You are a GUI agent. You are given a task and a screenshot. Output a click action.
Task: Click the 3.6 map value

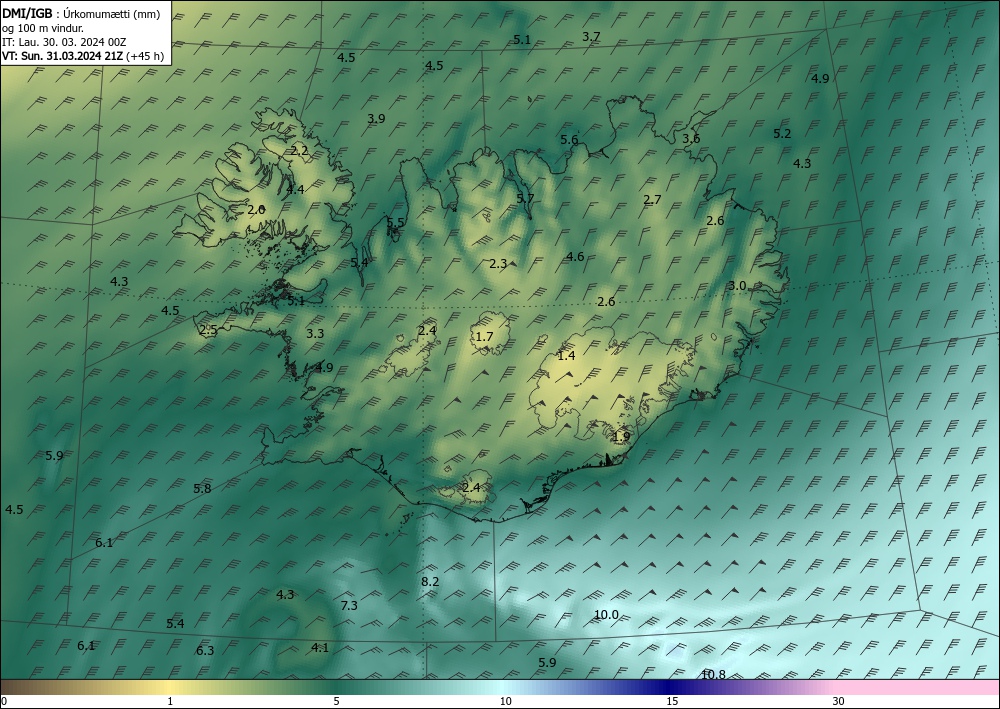(x=691, y=138)
